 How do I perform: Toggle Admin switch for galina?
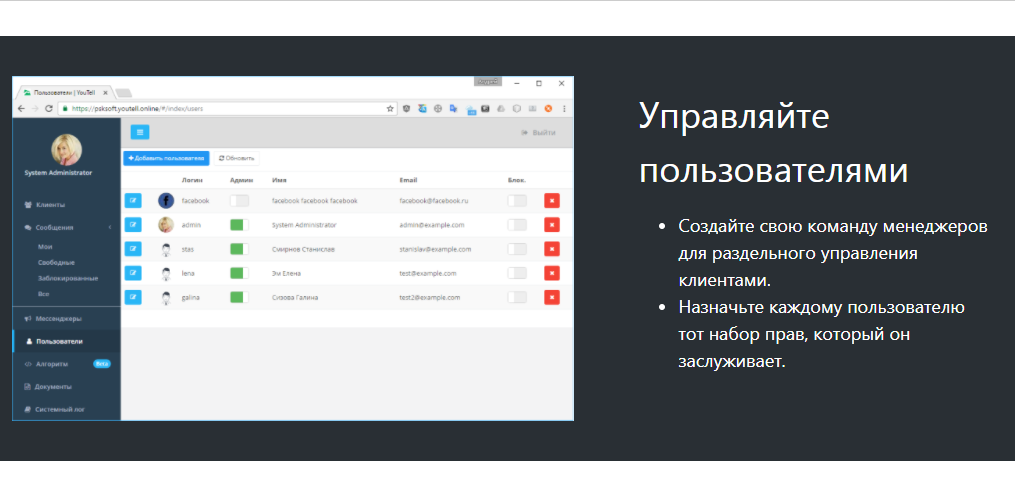[x=240, y=297]
